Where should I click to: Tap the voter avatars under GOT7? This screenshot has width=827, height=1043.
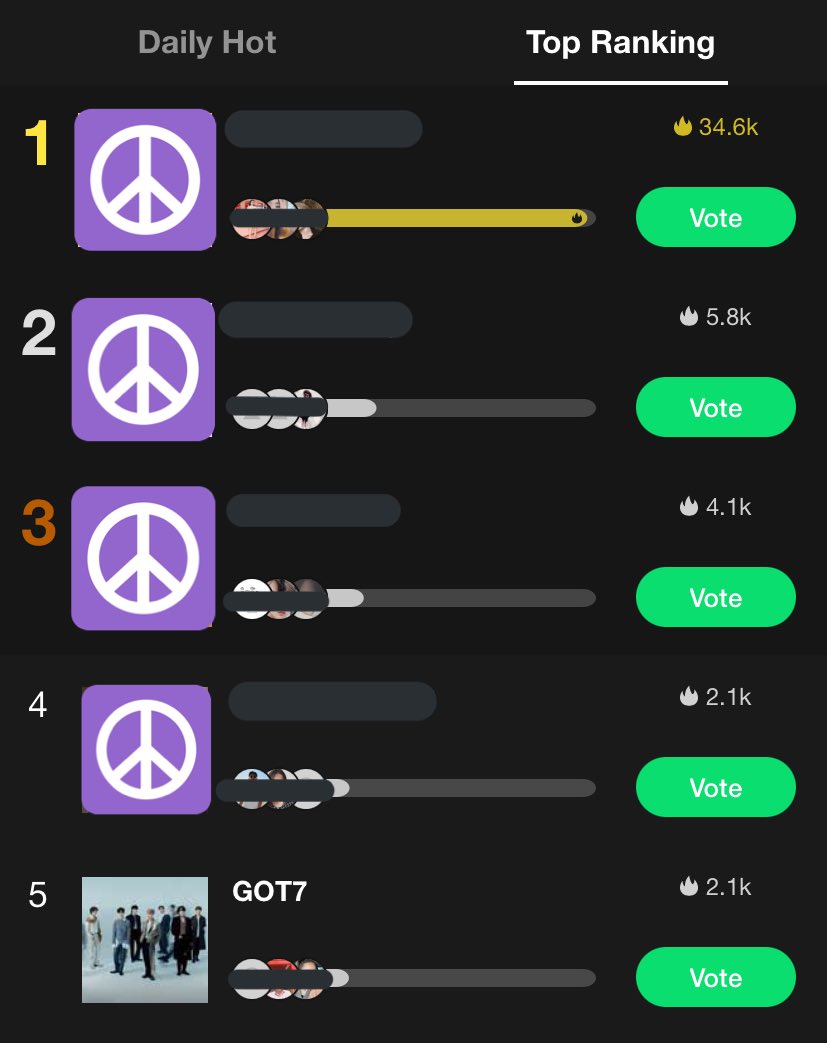(279, 978)
